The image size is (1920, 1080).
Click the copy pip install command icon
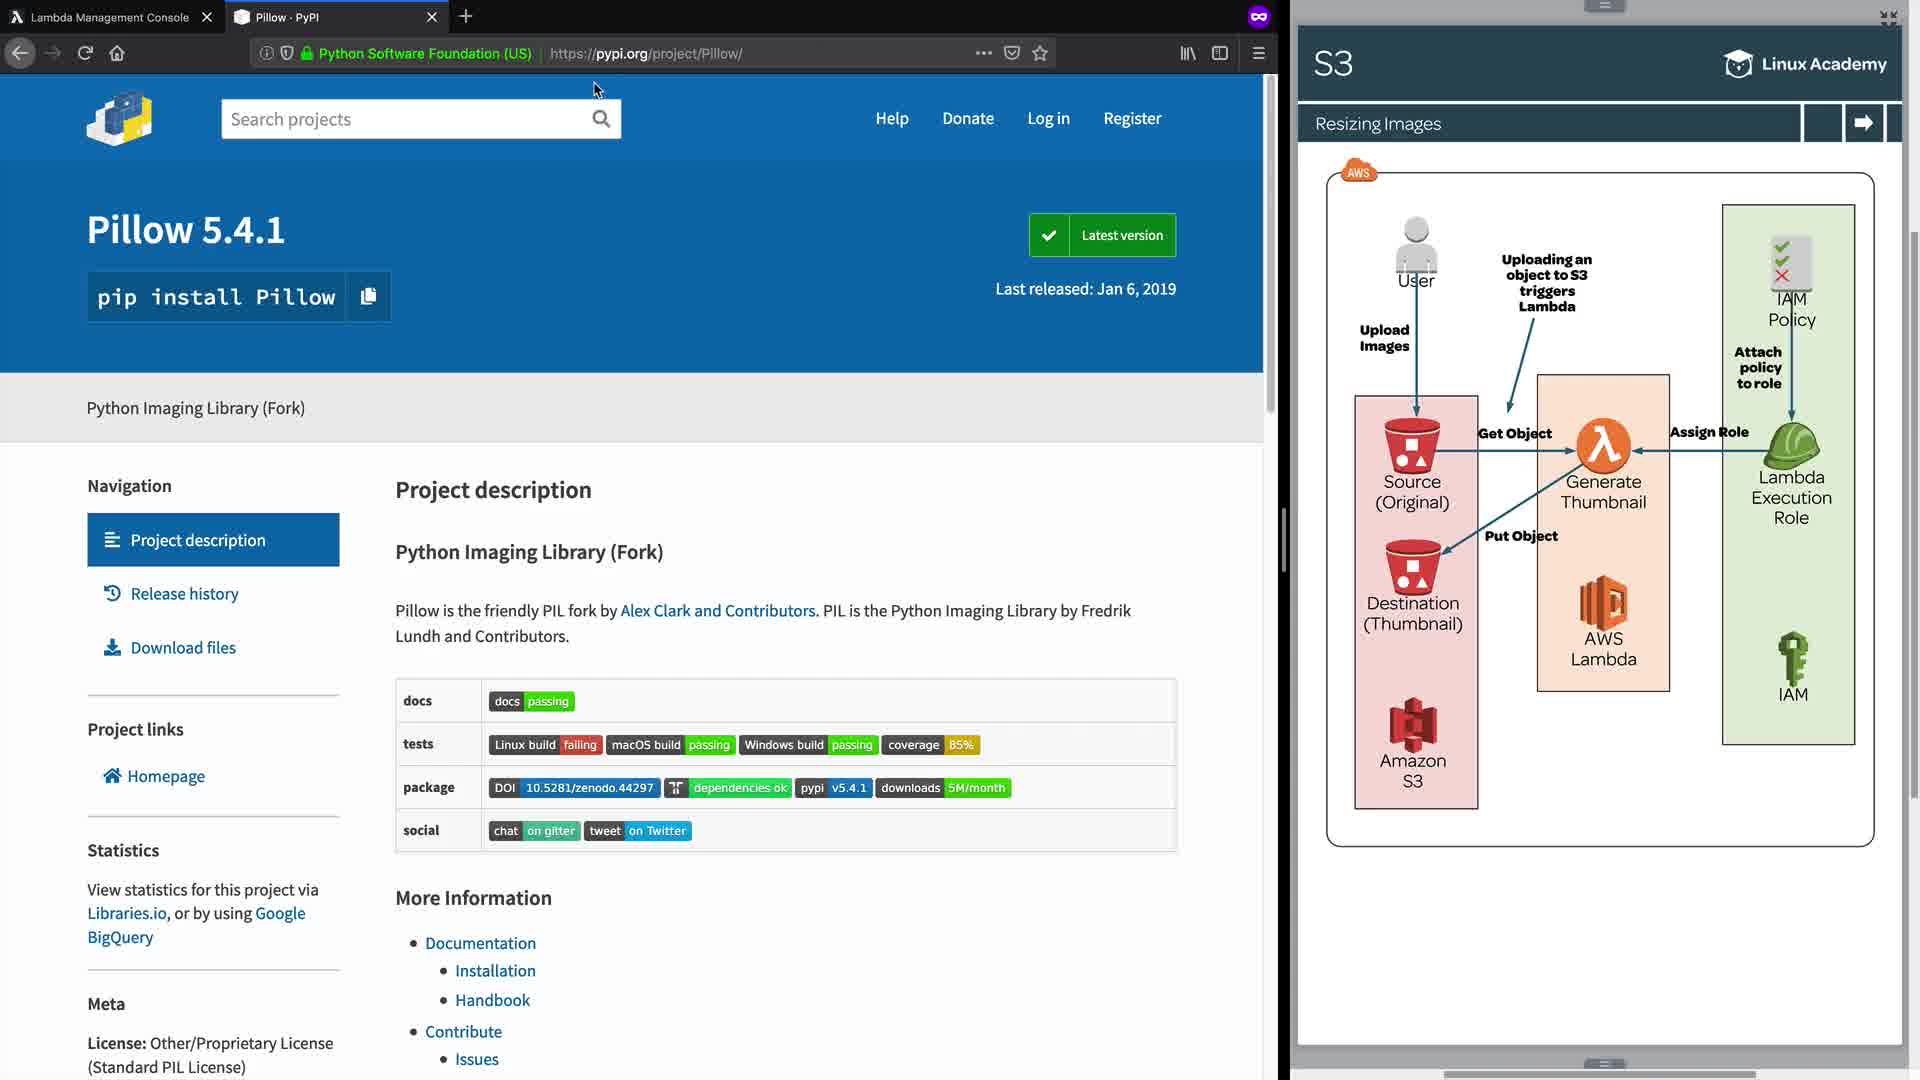(x=368, y=296)
